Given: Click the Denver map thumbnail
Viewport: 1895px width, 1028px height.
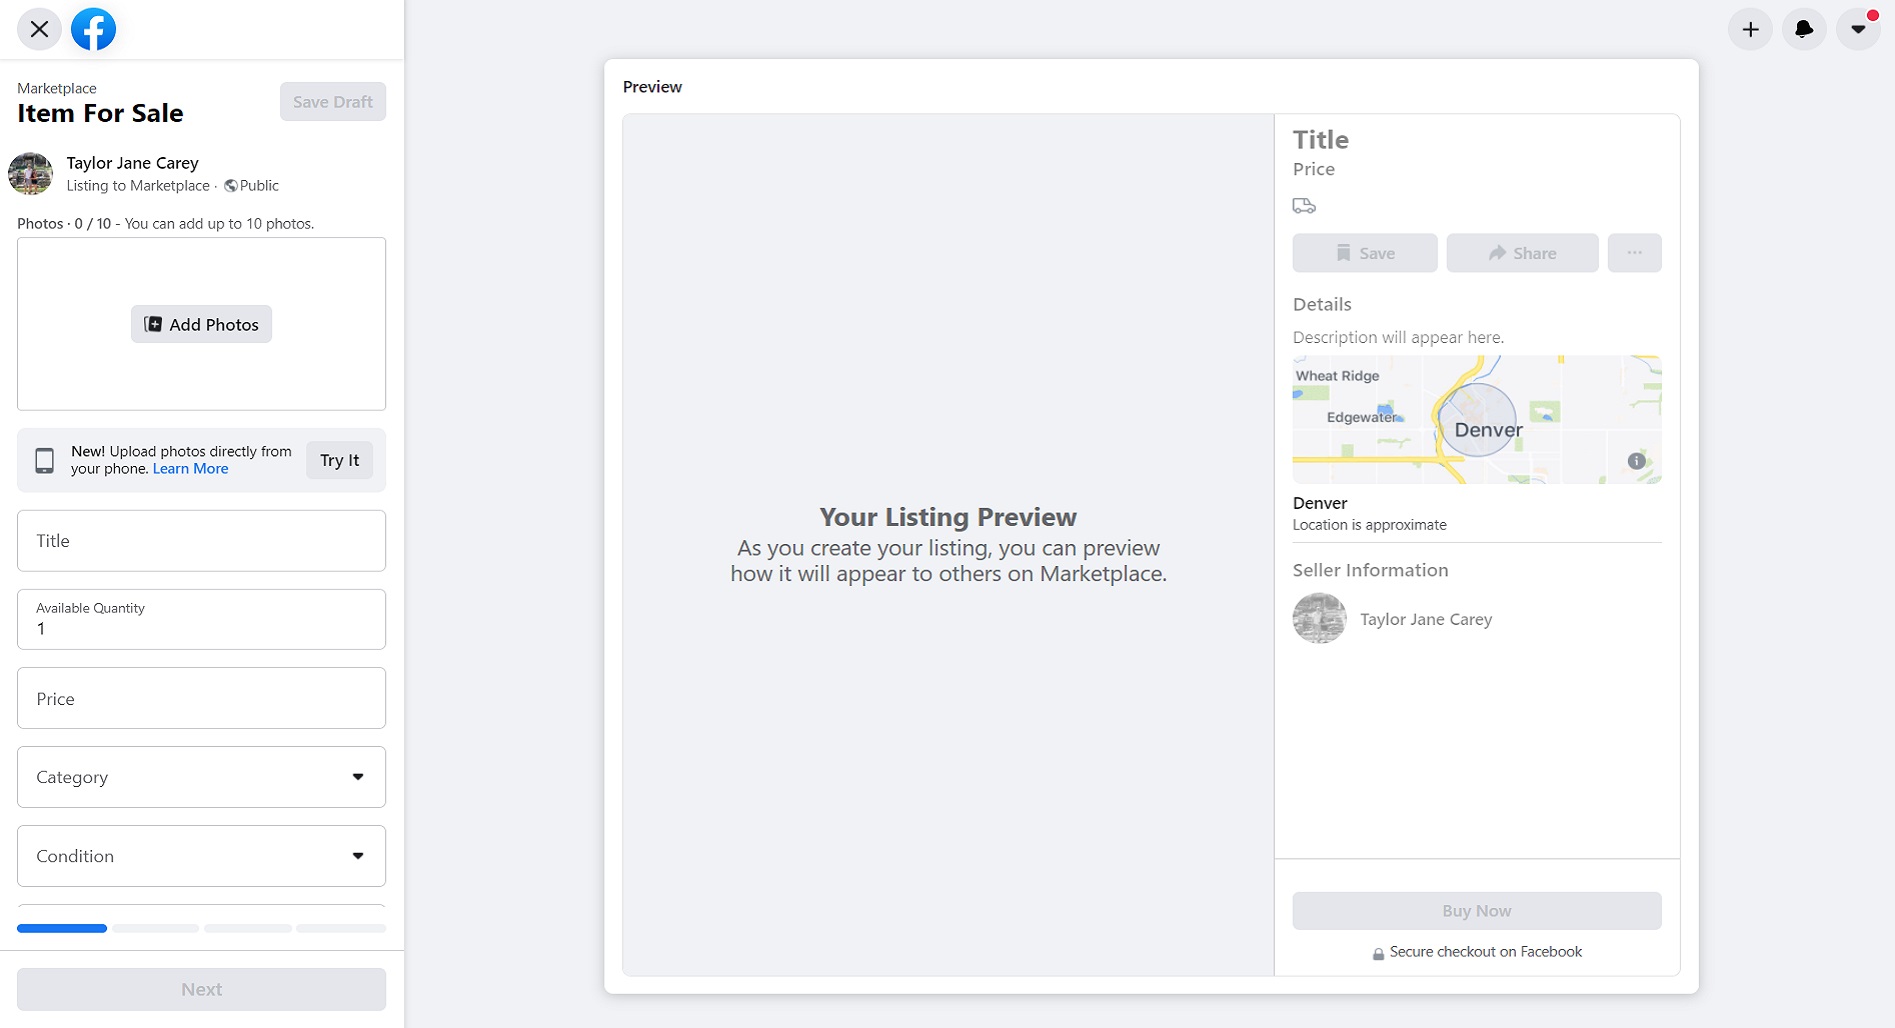Looking at the screenshot, I should coord(1477,420).
